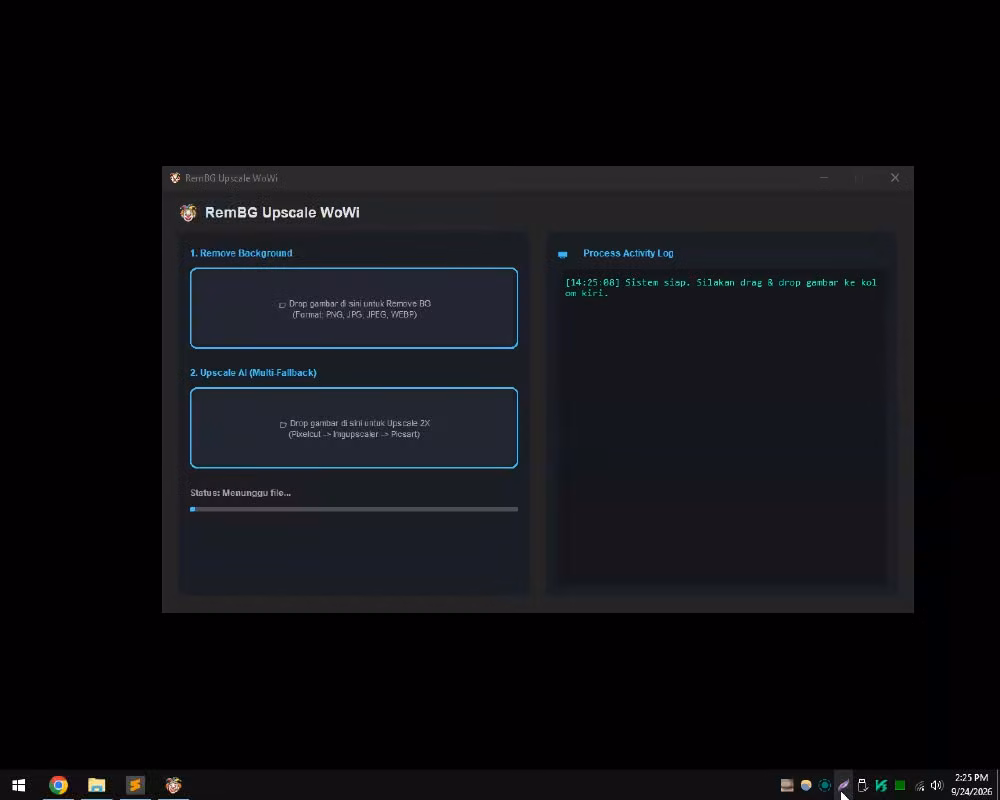Open File Explorer from the taskbar
The height and width of the screenshot is (800, 1000).
[x=96, y=785]
